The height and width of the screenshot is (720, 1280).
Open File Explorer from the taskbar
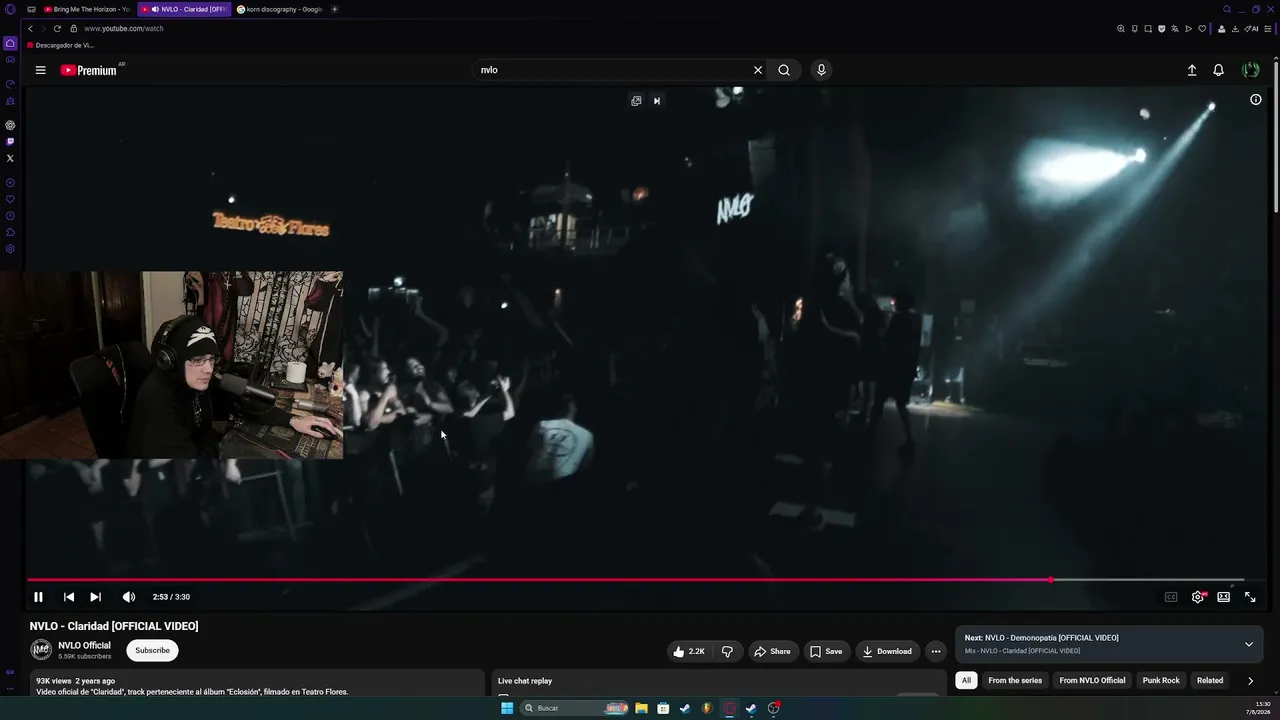coord(641,708)
